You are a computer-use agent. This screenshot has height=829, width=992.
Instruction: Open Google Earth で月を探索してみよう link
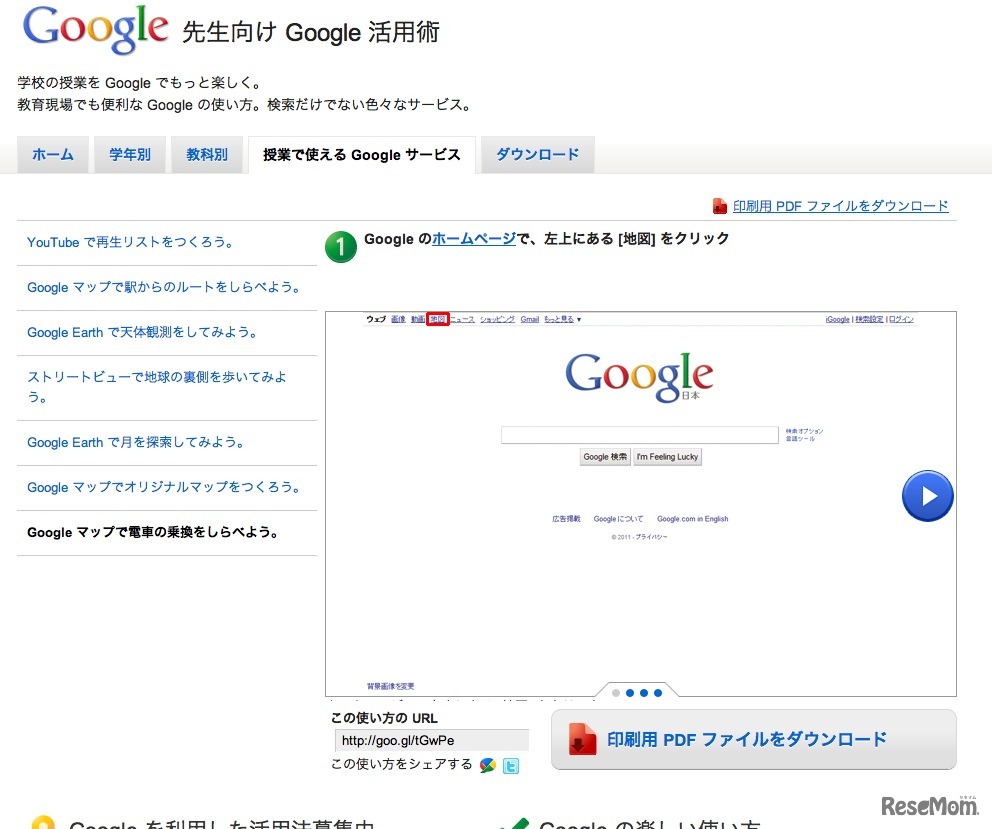pos(136,442)
